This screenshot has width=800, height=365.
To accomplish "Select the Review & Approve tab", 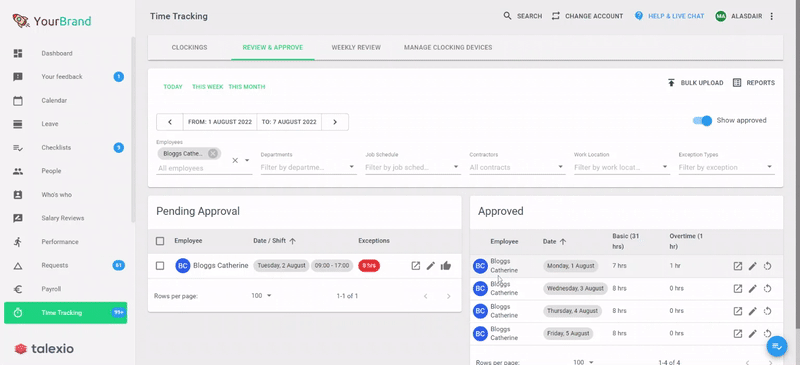I will pos(273,47).
